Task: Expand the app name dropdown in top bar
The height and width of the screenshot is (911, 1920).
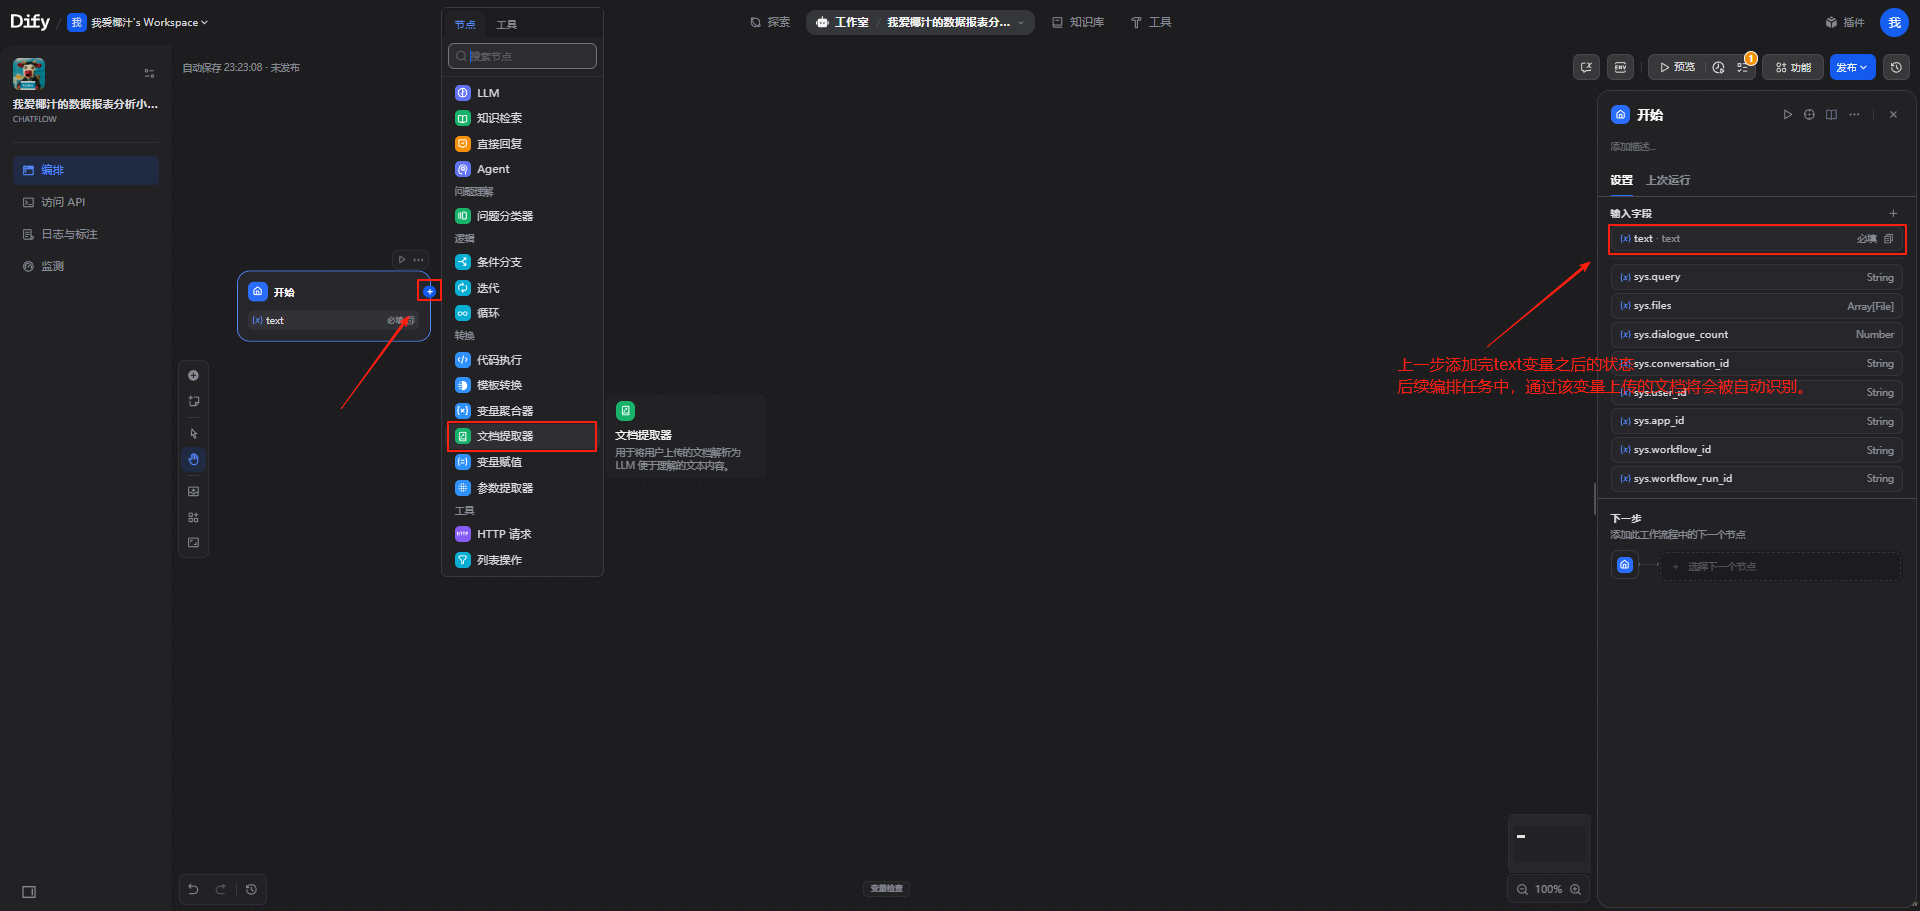Action: [1021, 22]
